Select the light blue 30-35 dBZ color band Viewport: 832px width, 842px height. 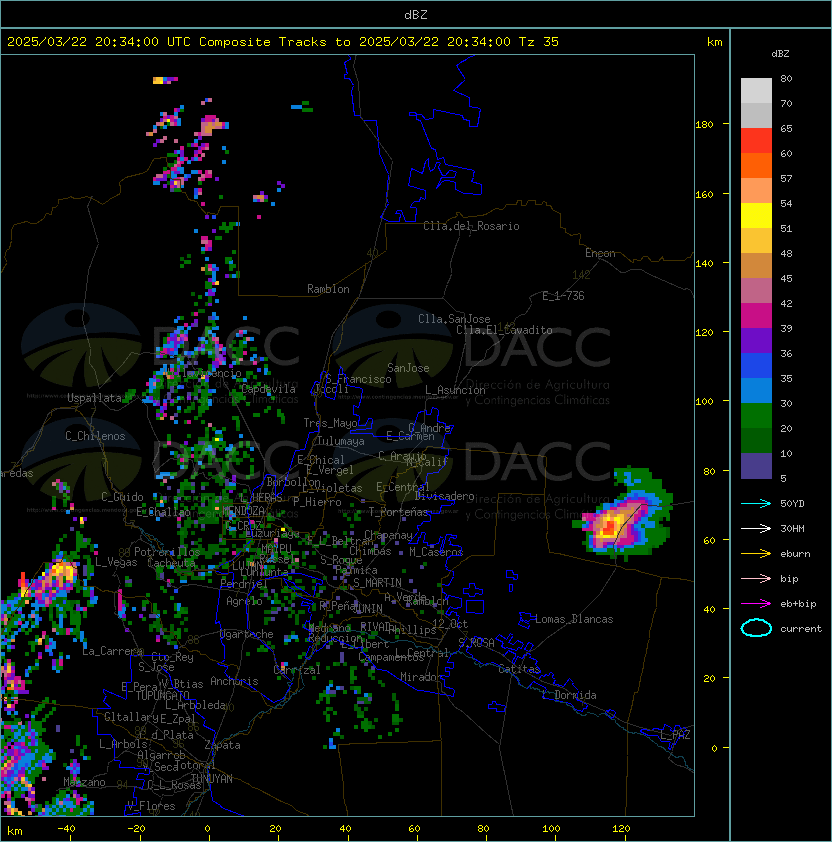pos(756,391)
